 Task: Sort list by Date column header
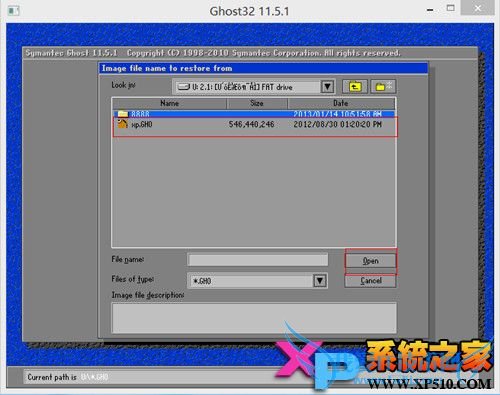341,103
